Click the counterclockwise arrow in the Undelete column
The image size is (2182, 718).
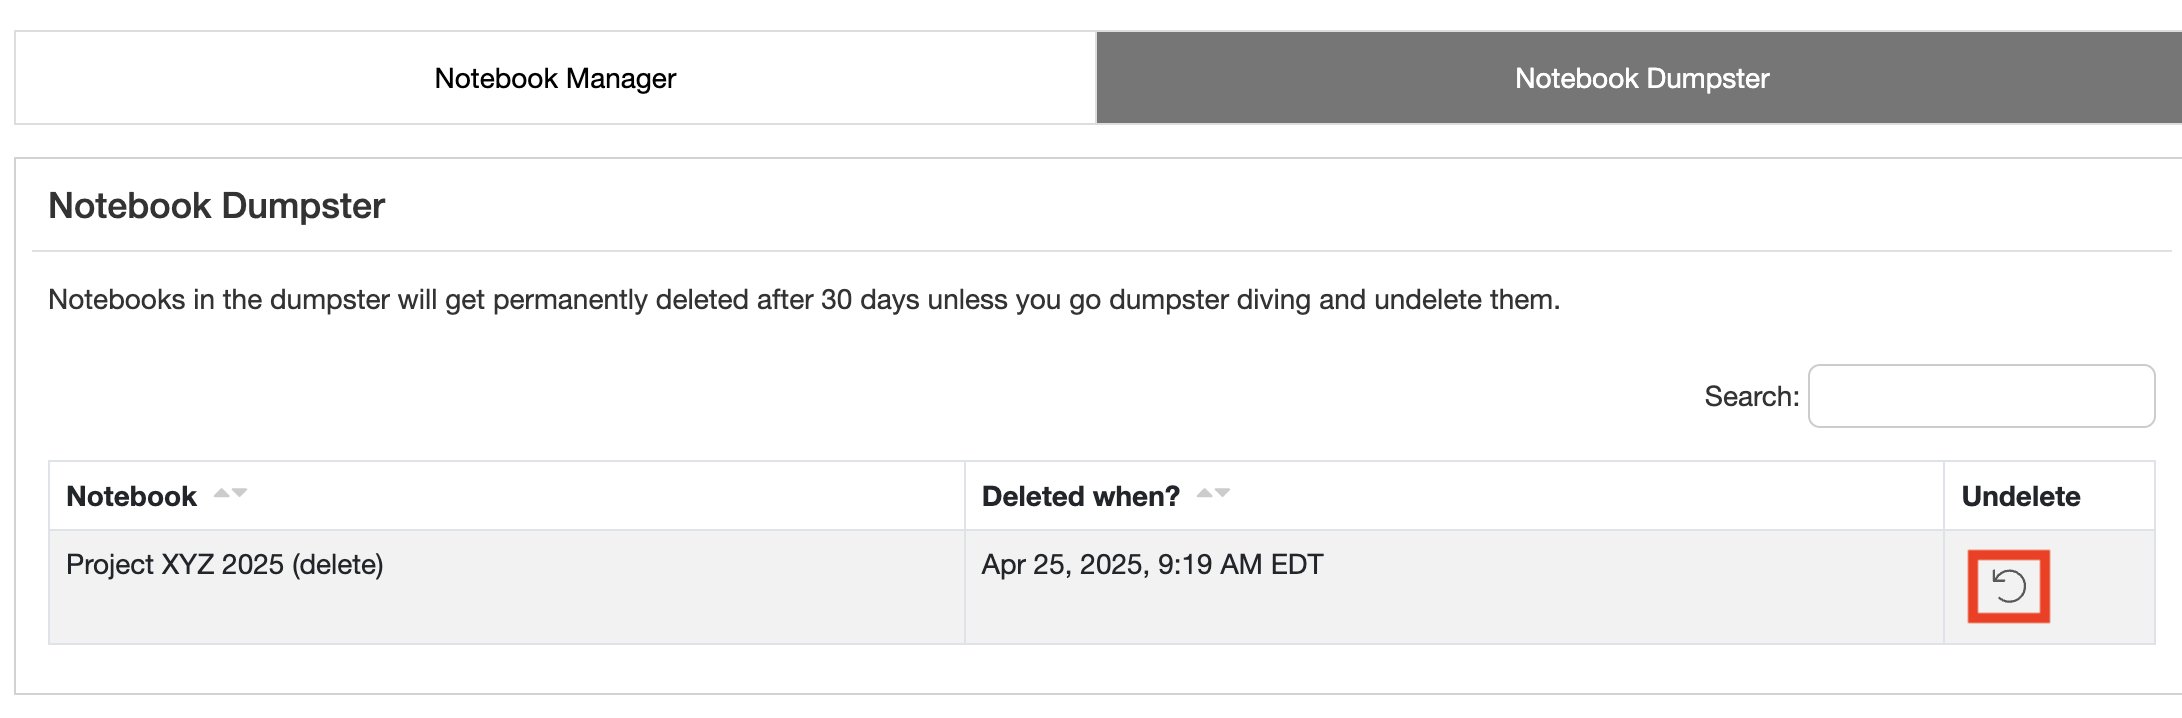[2008, 585]
